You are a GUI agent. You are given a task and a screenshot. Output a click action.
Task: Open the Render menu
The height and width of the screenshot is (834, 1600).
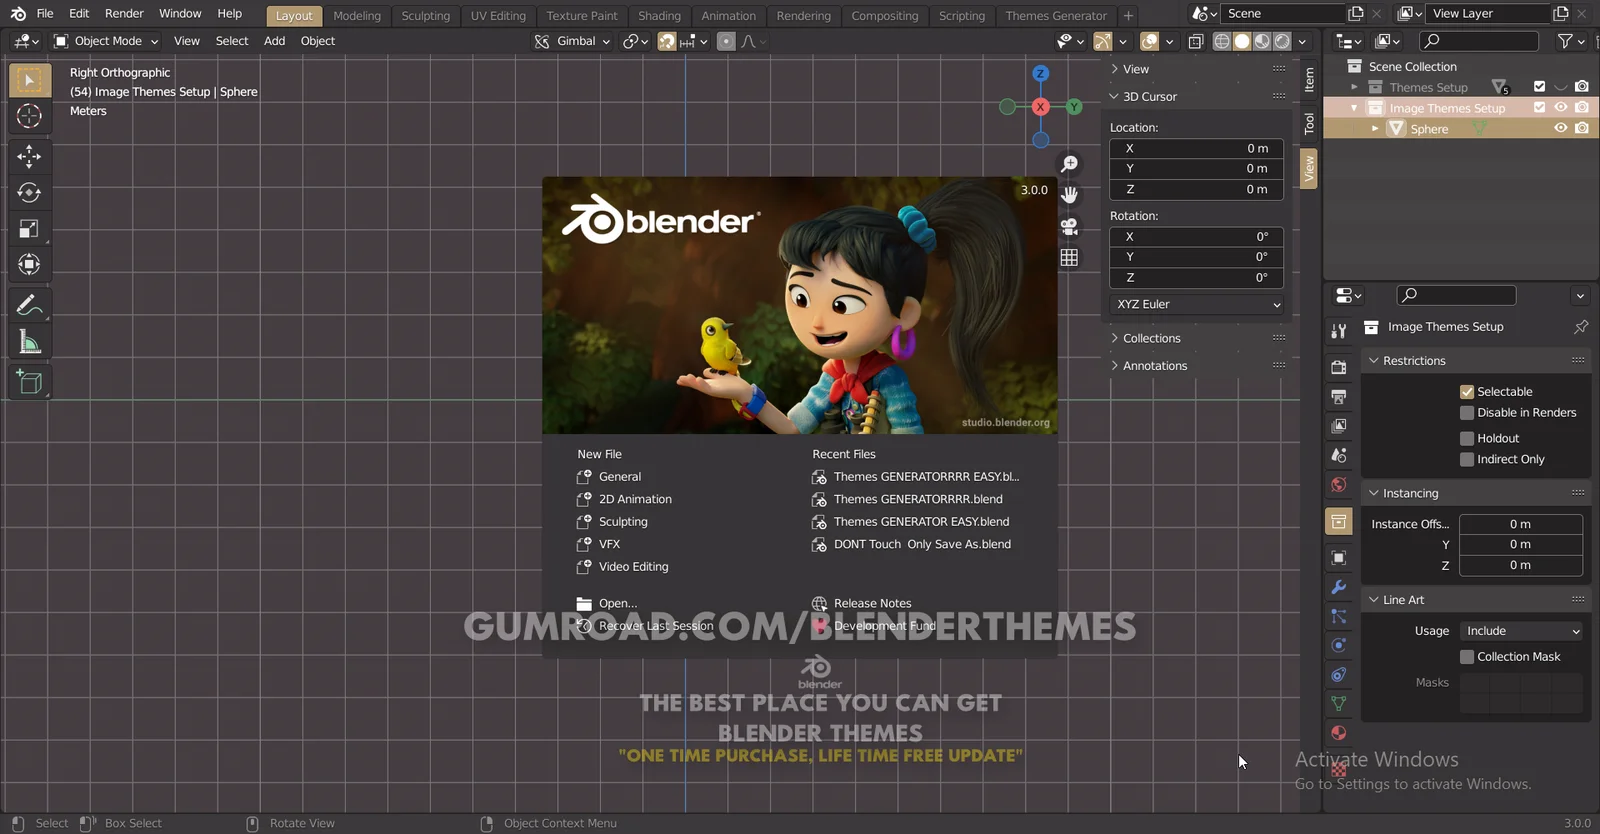pos(124,13)
